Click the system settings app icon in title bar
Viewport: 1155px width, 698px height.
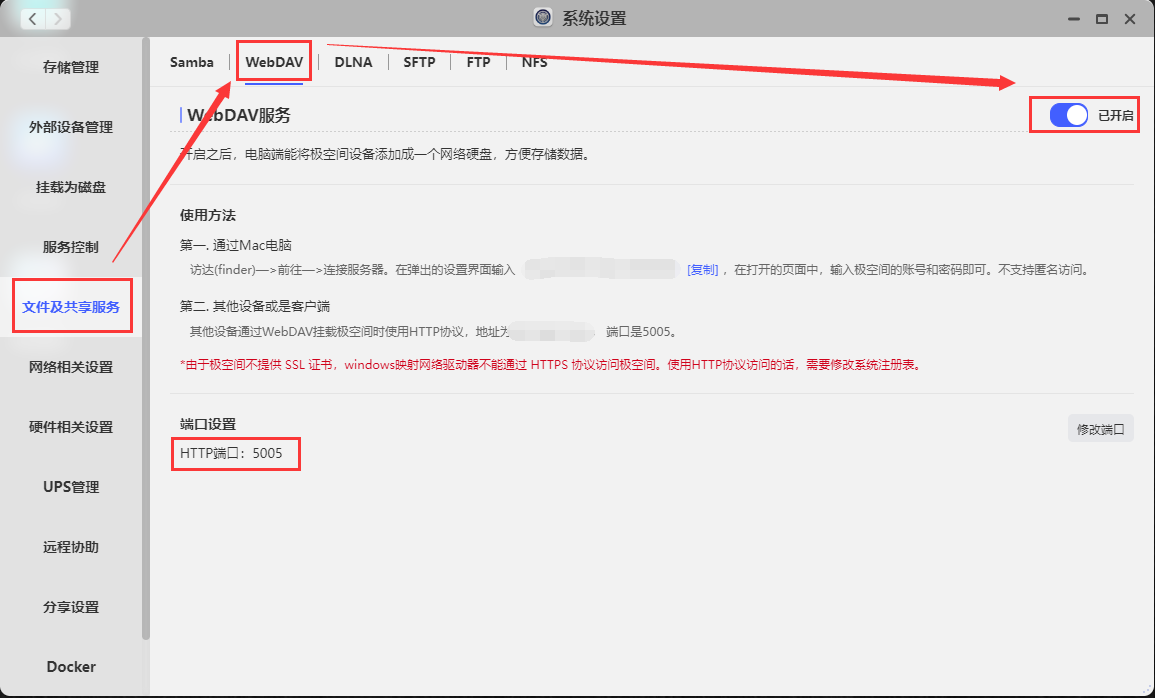pyautogui.click(x=543, y=18)
